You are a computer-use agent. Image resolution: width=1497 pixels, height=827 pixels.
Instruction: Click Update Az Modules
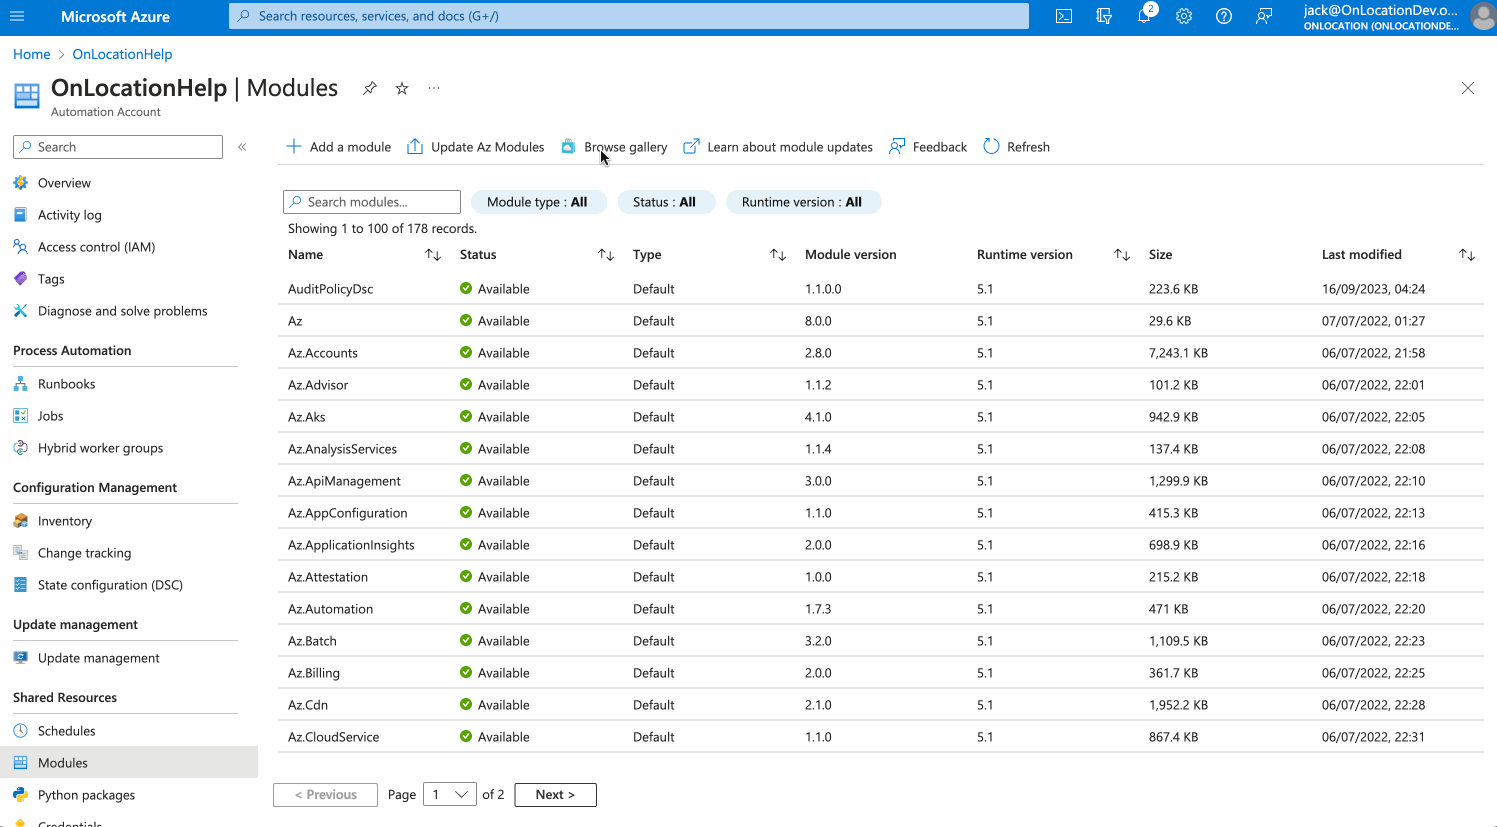point(476,147)
